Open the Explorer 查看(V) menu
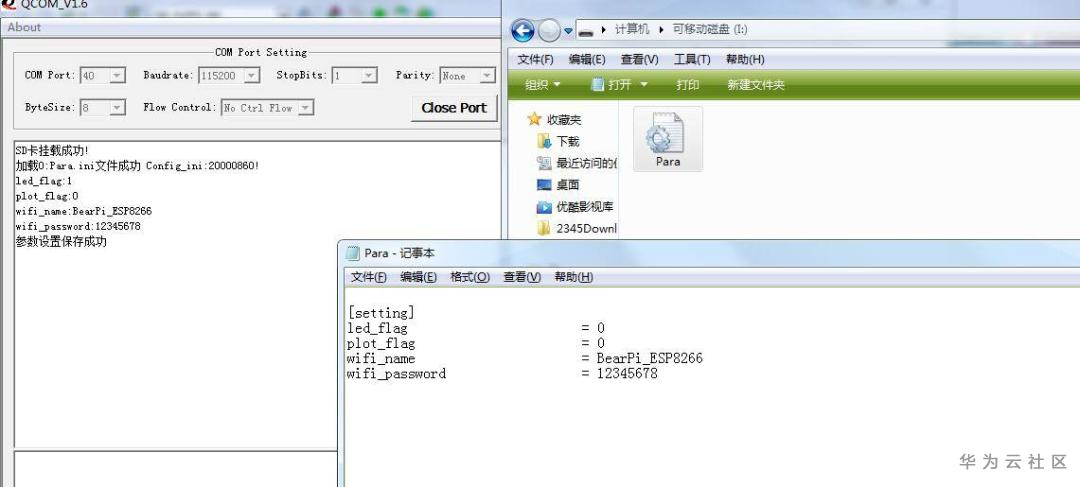Screen dimensions: 1080x487 639,59
